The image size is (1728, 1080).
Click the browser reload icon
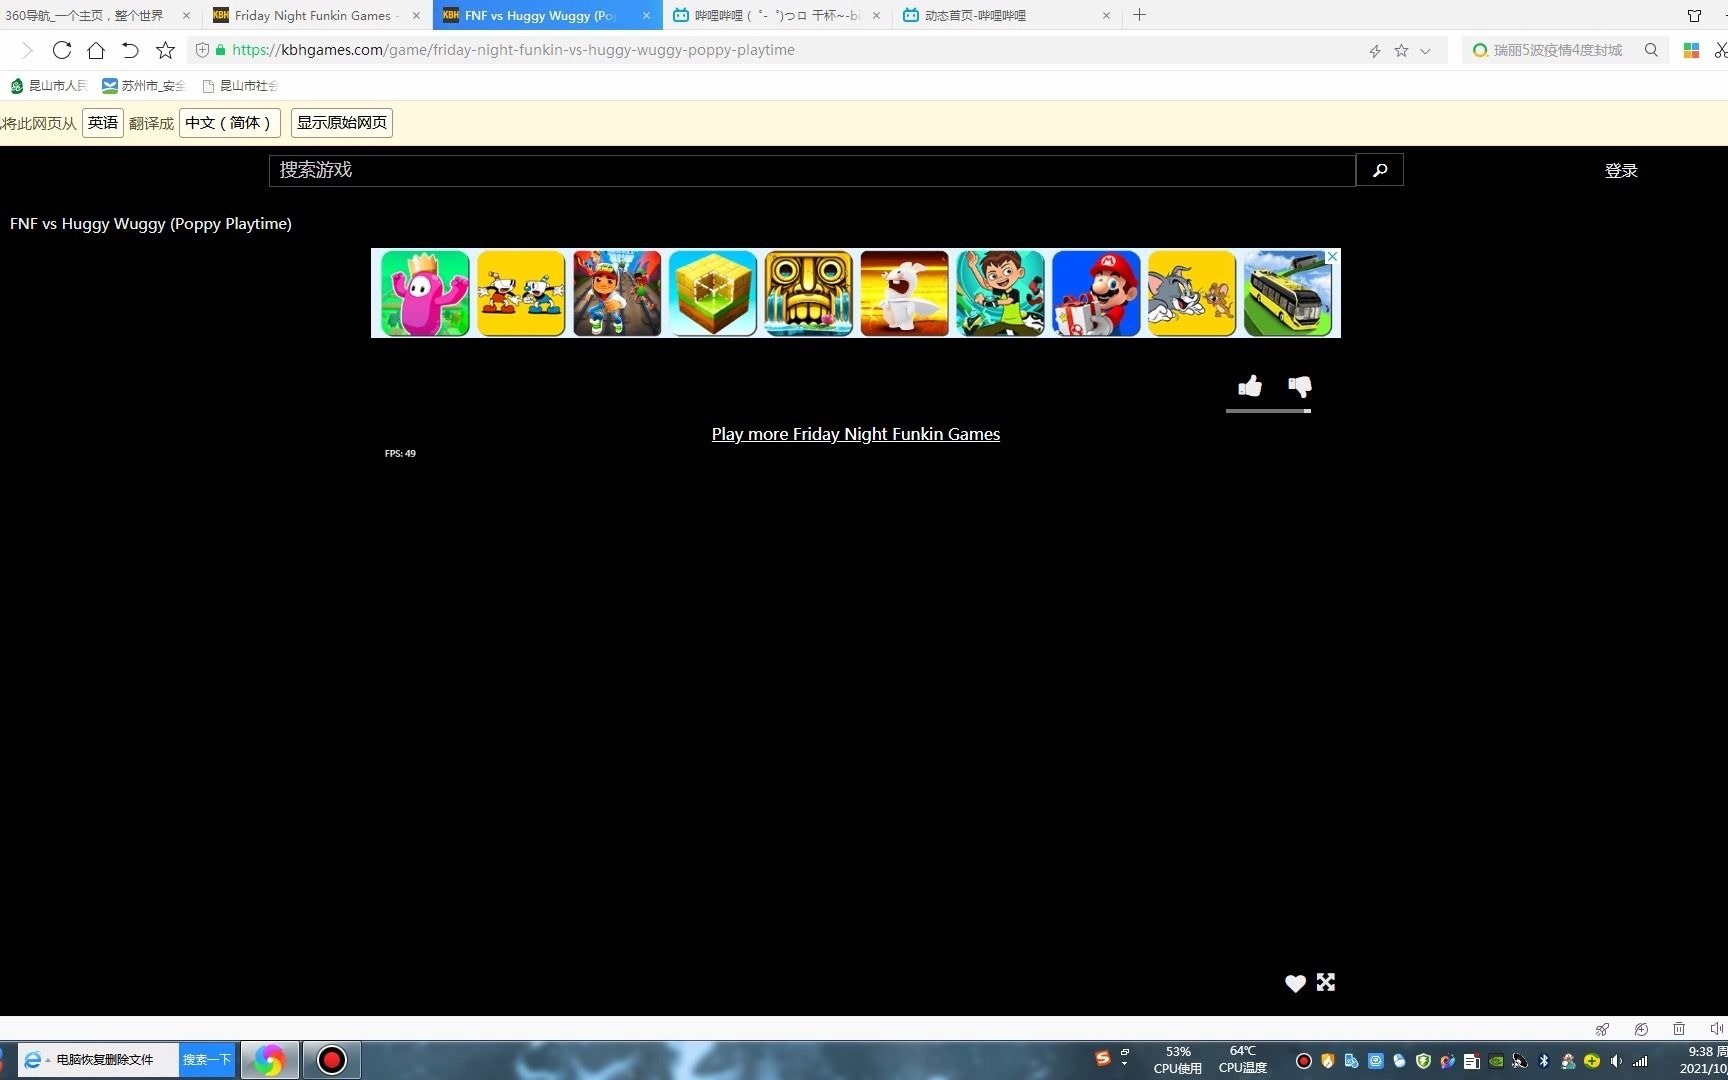[x=62, y=50]
